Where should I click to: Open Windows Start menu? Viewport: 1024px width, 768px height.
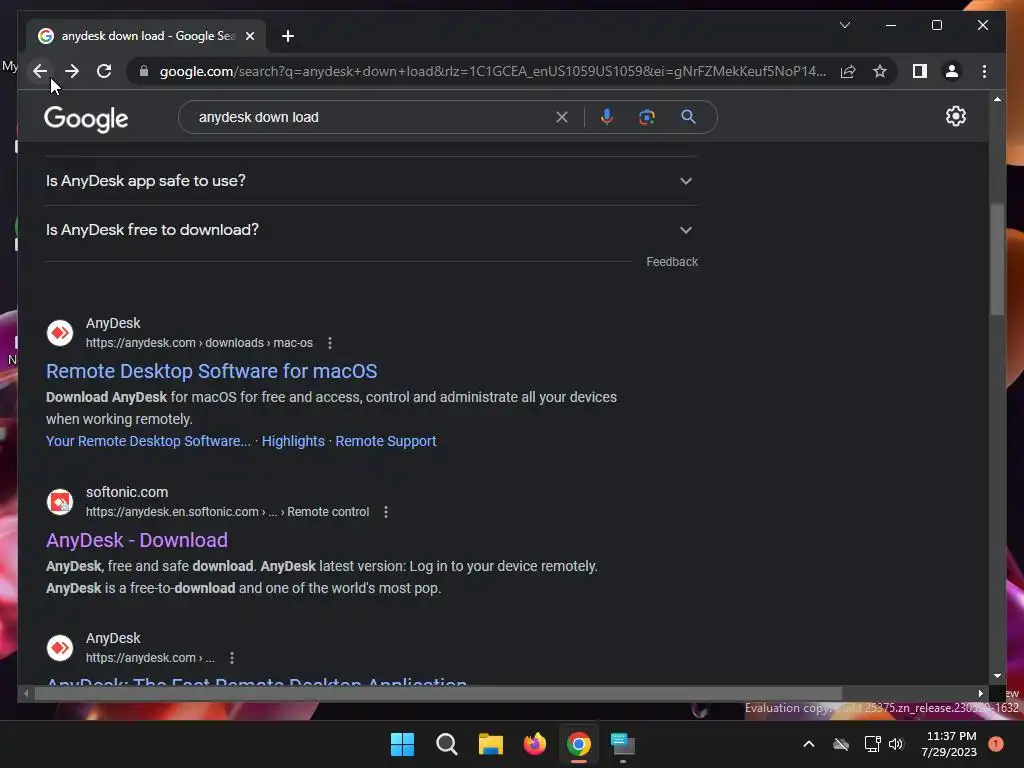pos(402,744)
